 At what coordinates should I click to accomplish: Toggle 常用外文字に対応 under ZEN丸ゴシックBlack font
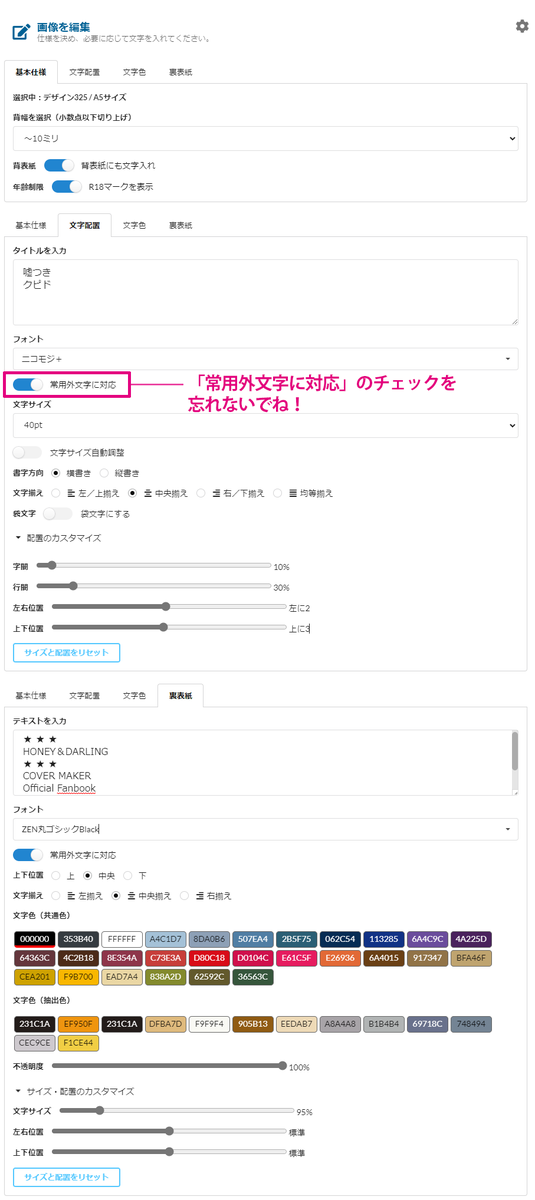[x=28, y=855]
